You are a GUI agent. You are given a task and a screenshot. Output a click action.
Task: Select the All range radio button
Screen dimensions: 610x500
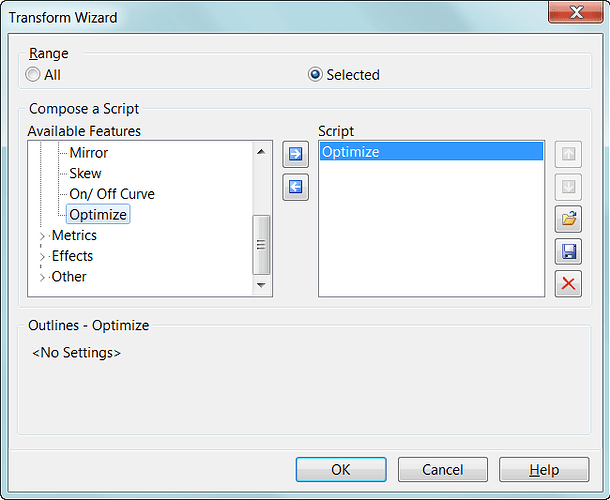point(34,75)
